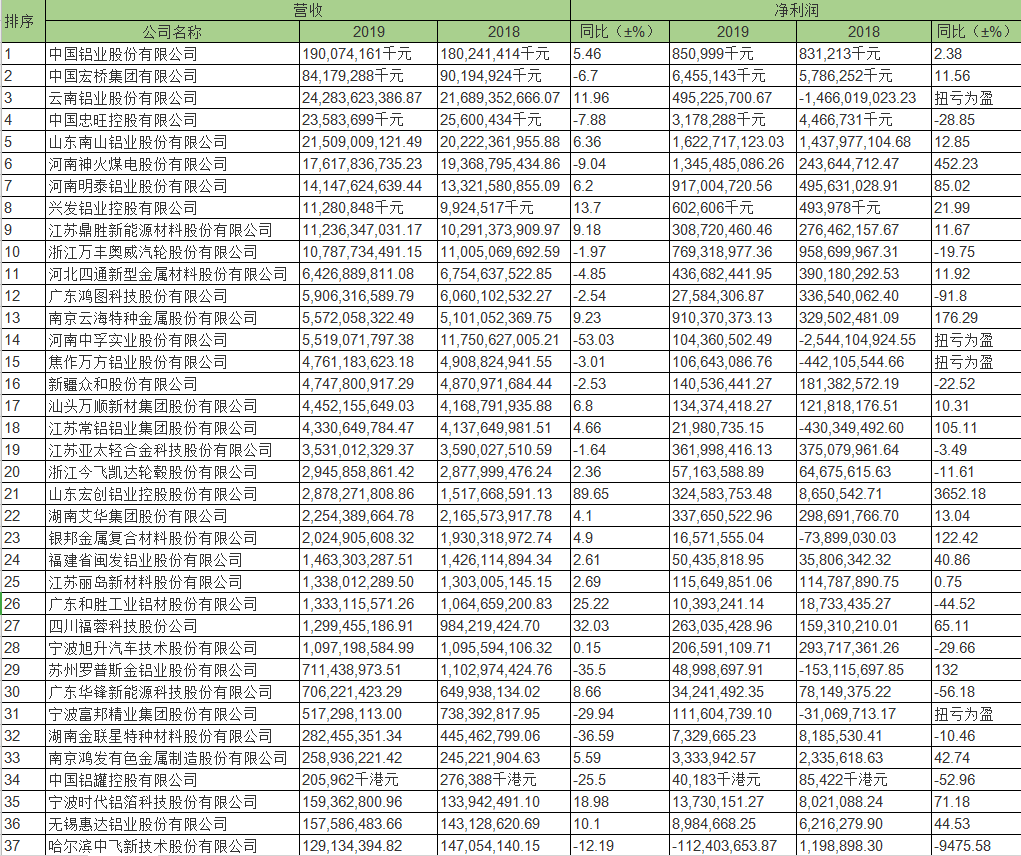Click 山东南山铝业股份有限公司 company cell
The image size is (1021, 856).
173,142
